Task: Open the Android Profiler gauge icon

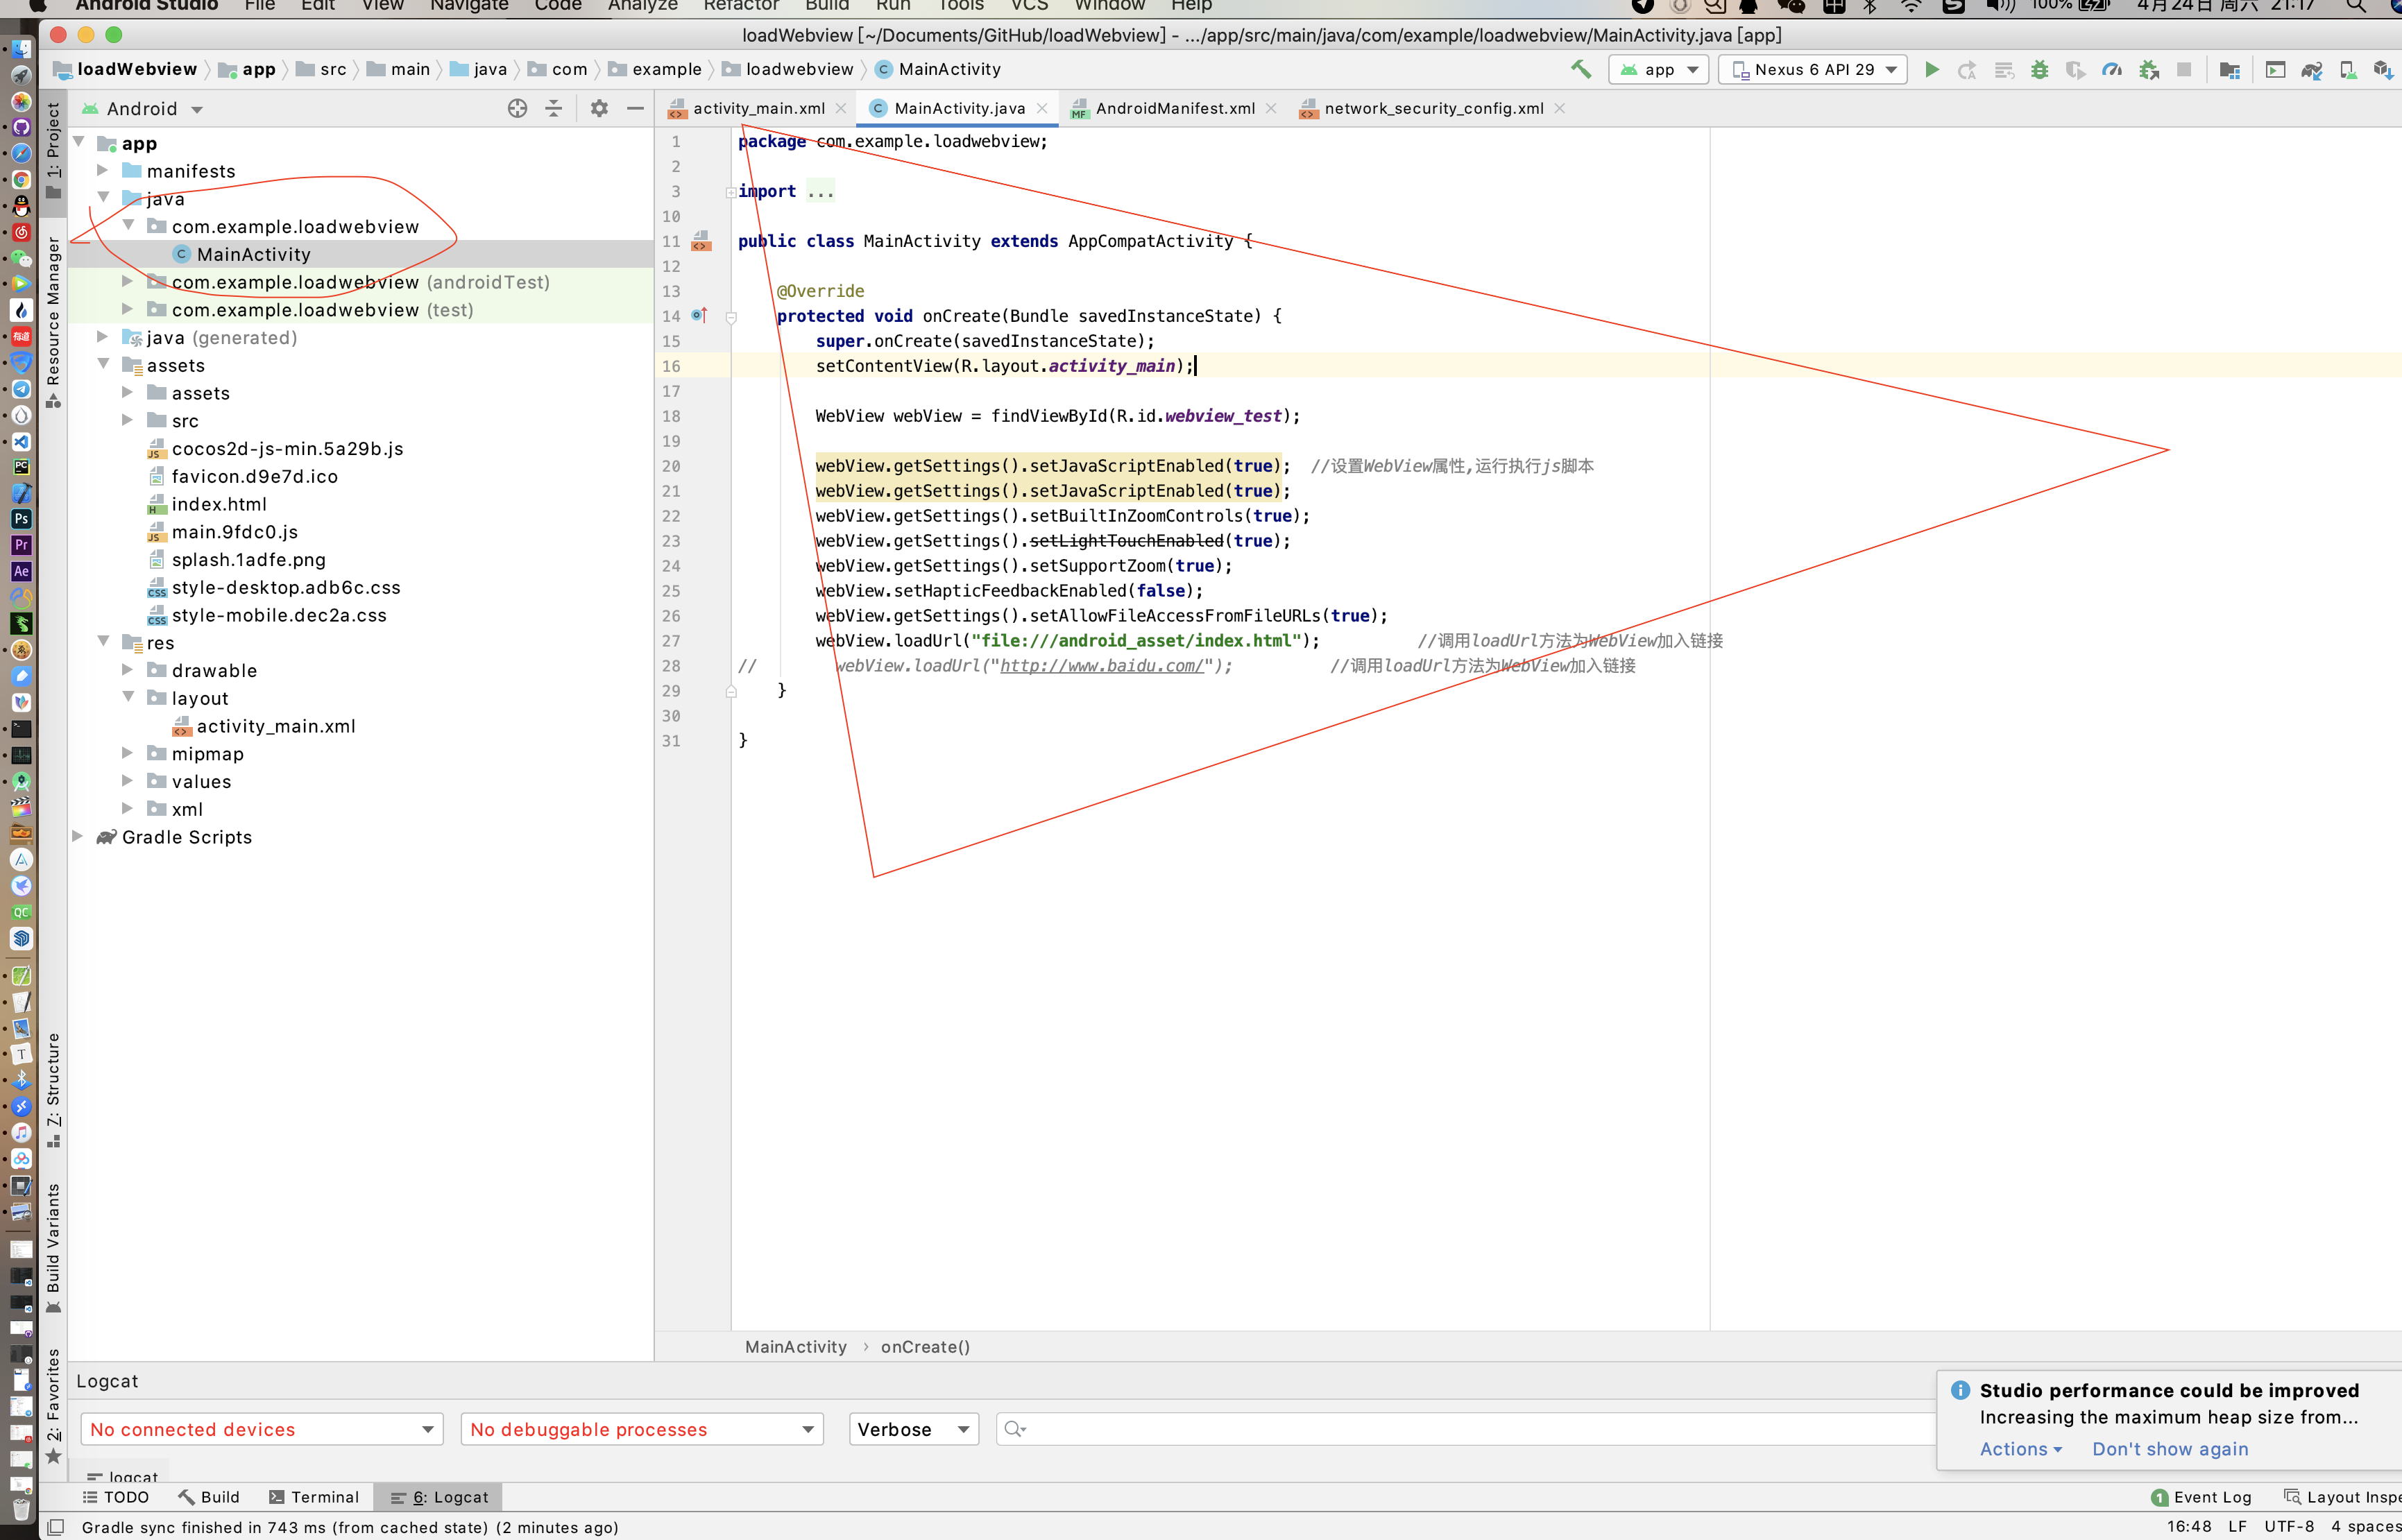Action: [x=2112, y=69]
